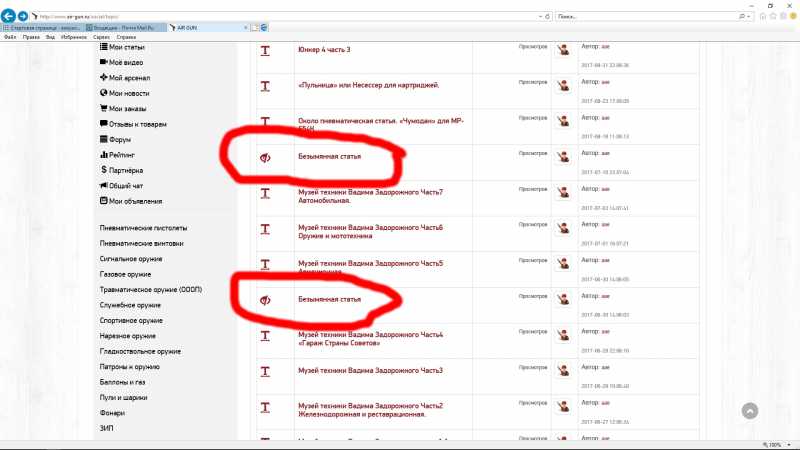
Task: Open Отзывы к товарам in the sidebar
Action: (133, 124)
